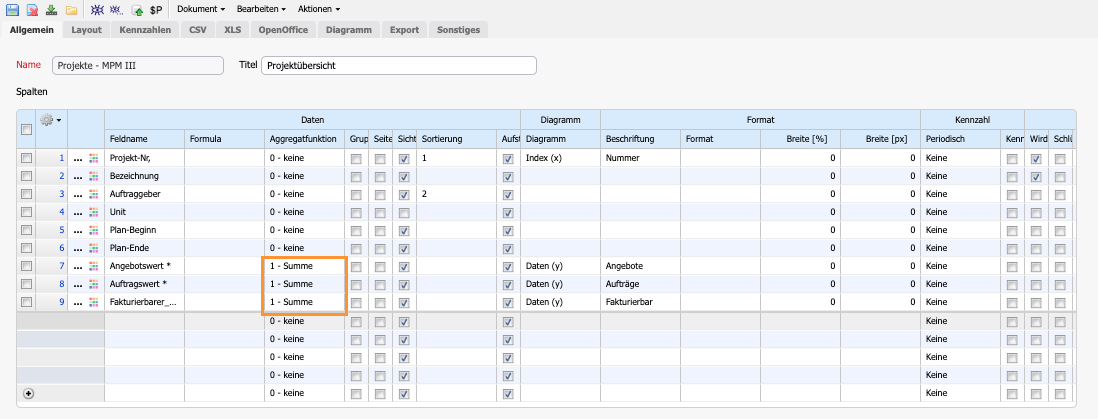The height and width of the screenshot is (419, 1098).
Task: Check the row checkbox for Angebotswert
Action: (x=27, y=266)
